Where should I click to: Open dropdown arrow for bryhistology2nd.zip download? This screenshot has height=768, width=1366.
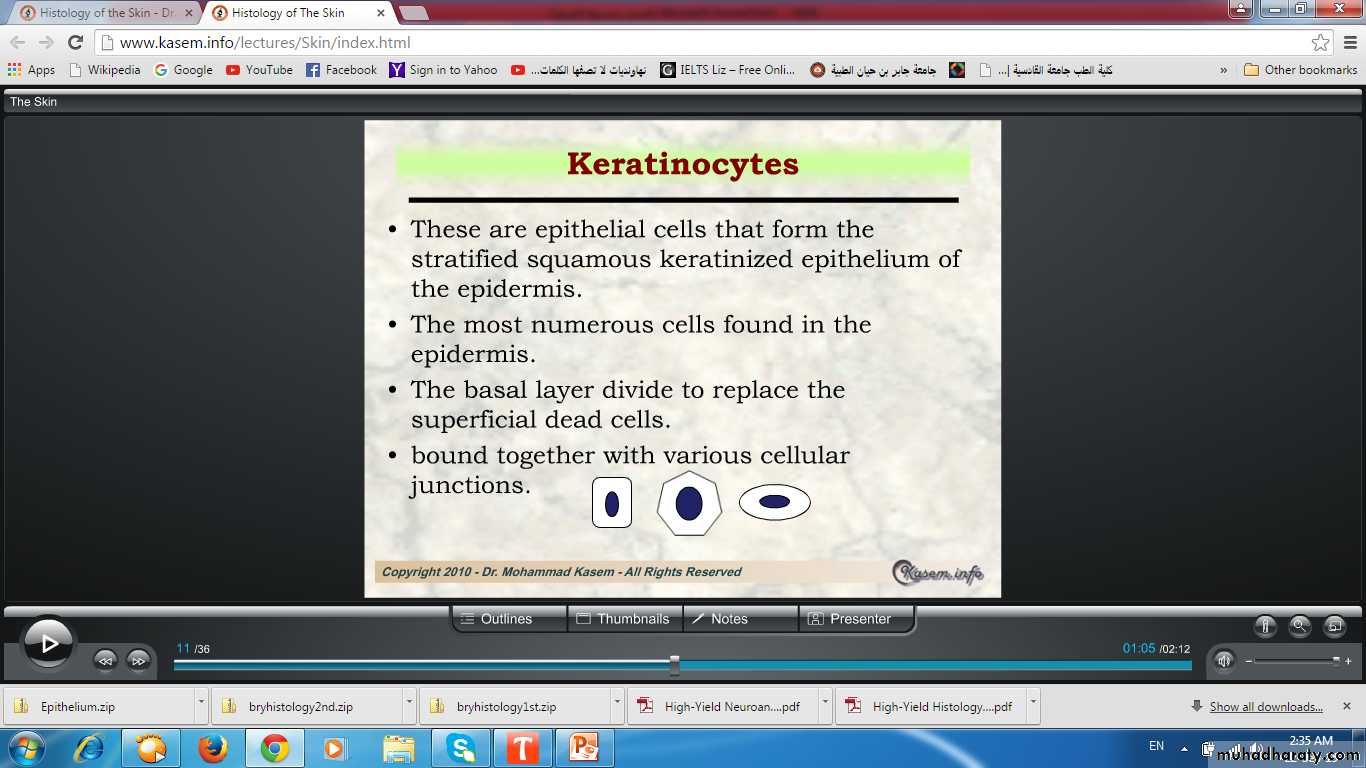pos(409,703)
